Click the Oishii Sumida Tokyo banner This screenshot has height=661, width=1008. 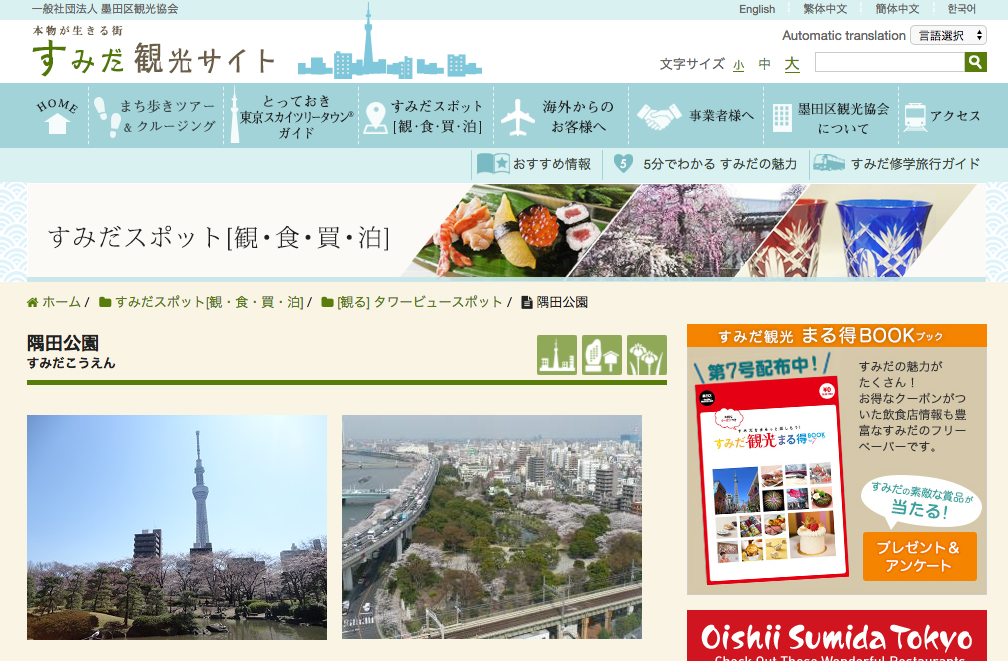(836, 636)
